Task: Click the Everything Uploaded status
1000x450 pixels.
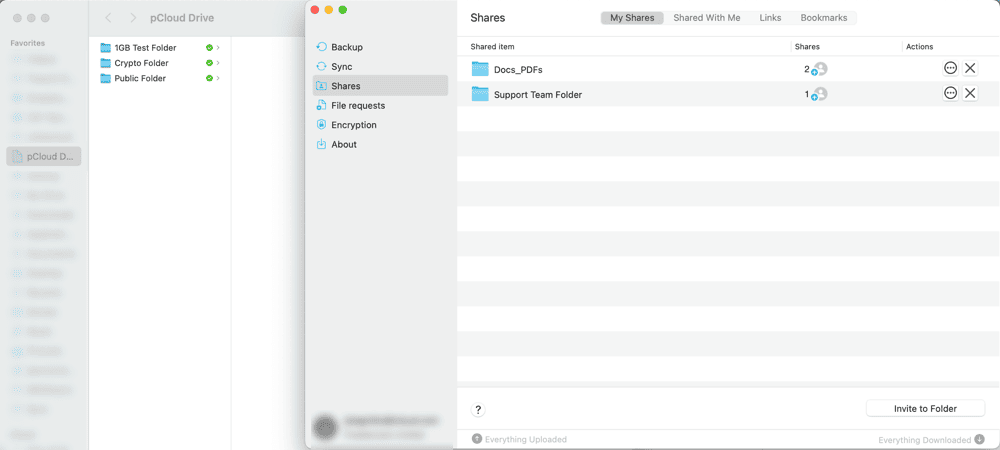Action: point(519,439)
